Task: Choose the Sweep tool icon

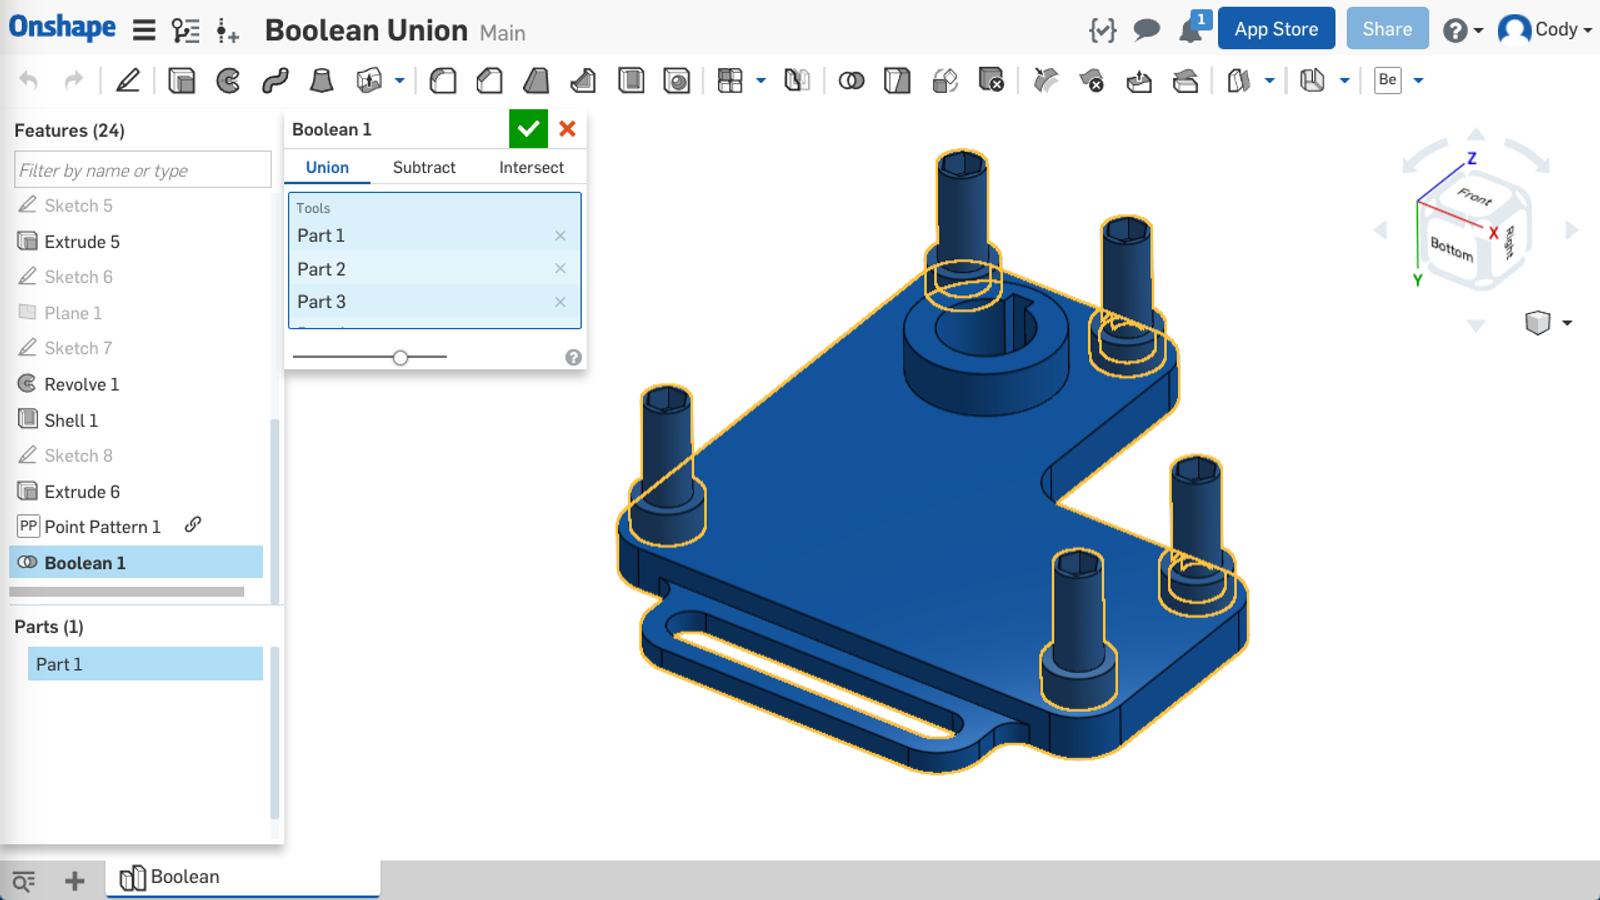Action: [x=275, y=80]
